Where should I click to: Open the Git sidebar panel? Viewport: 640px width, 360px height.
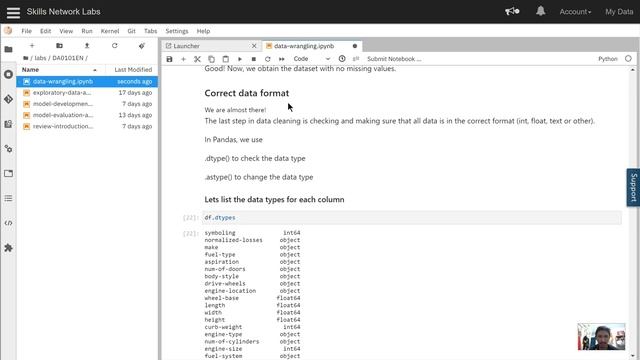pos(8,99)
